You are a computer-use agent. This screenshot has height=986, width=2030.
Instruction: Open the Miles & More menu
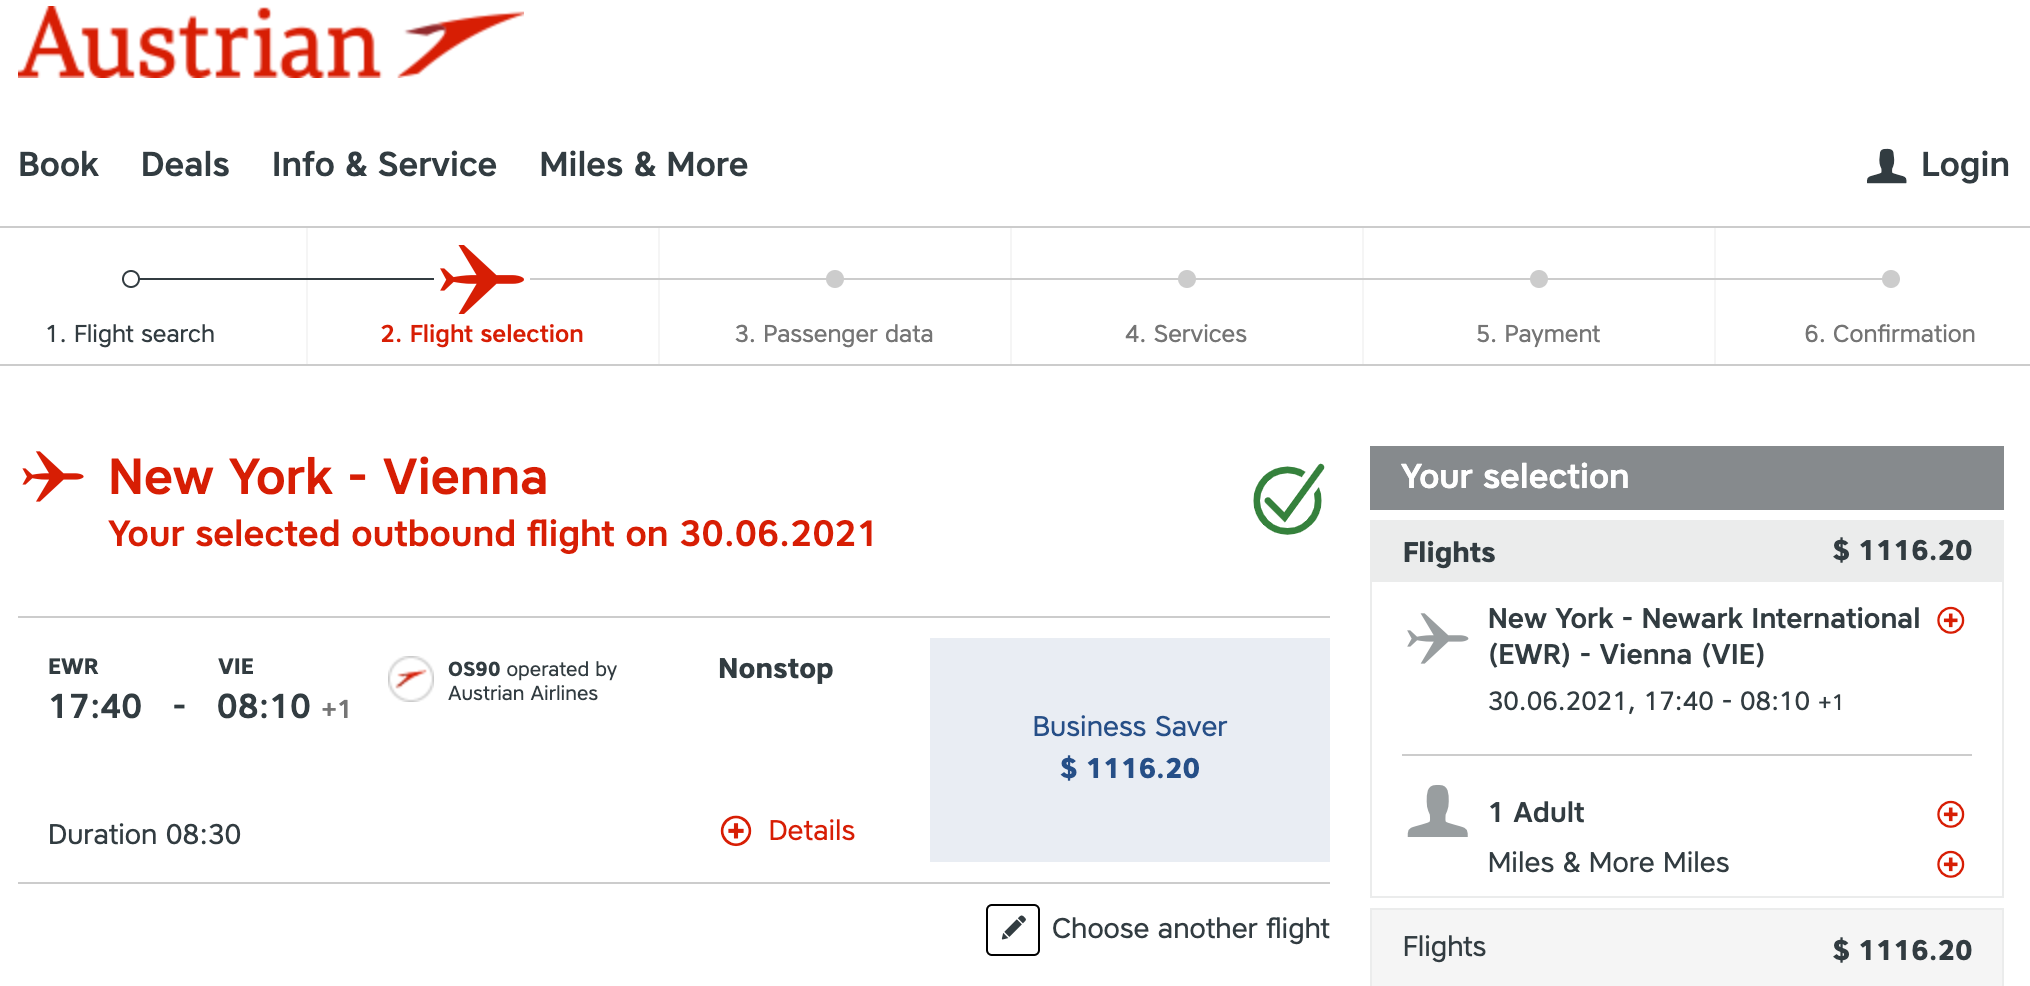pyautogui.click(x=643, y=165)
